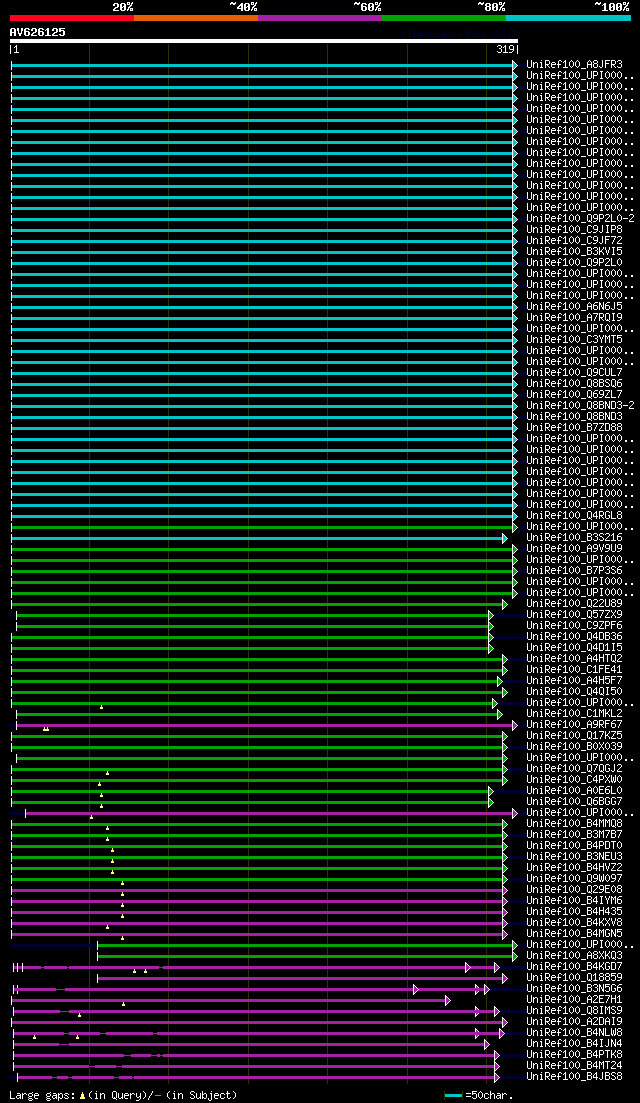This screenshot has height=1103, width=640.
Task: Select the UniRef100_B4KGD7 label
Action: 574,967
